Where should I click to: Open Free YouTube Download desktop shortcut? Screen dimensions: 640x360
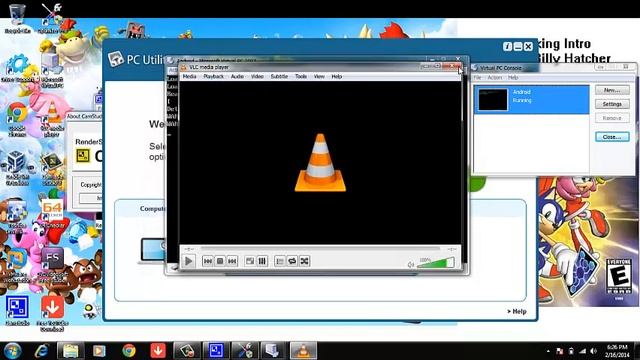point(52,313)
